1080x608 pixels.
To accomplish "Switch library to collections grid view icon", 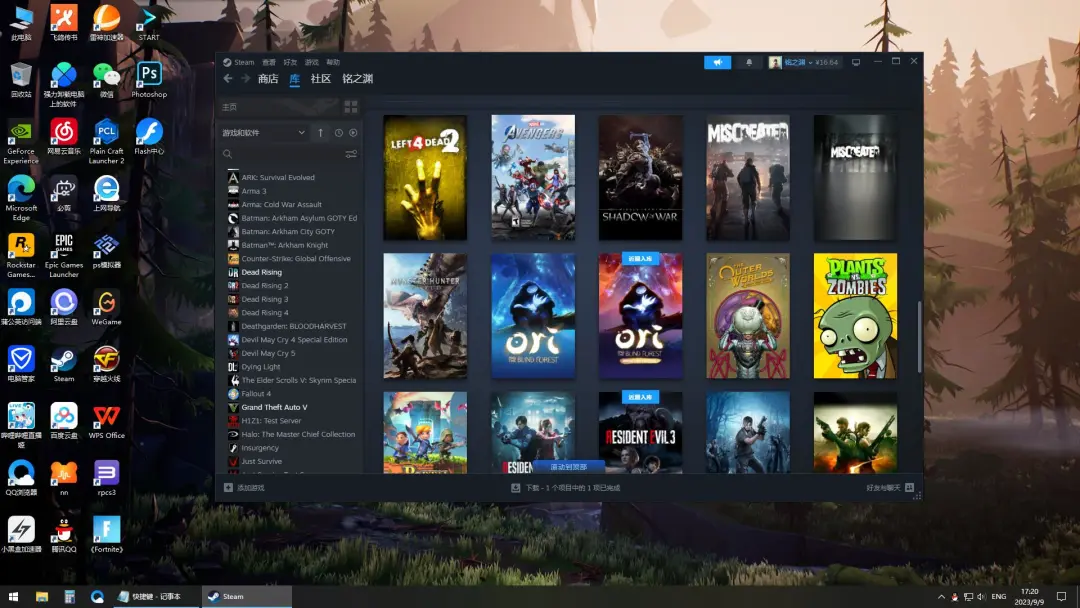I will [351, 107].
